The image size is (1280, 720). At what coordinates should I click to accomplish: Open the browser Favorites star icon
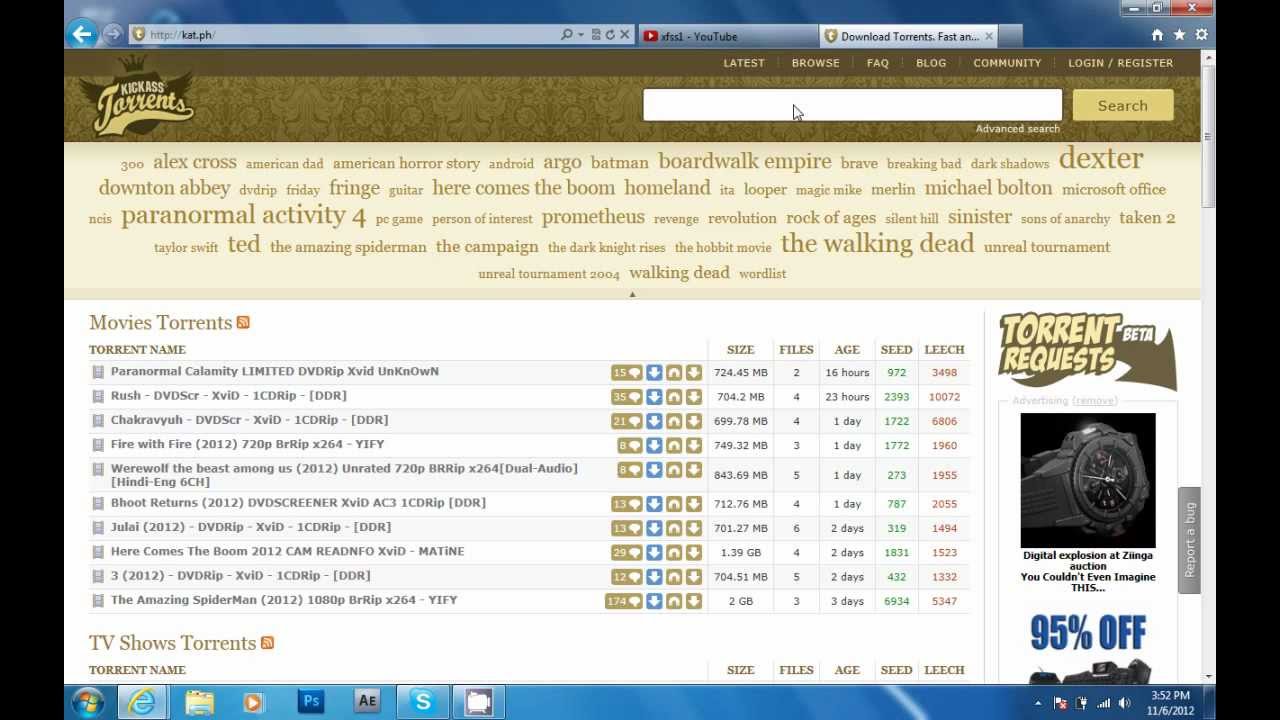[x=1179, y=35]
